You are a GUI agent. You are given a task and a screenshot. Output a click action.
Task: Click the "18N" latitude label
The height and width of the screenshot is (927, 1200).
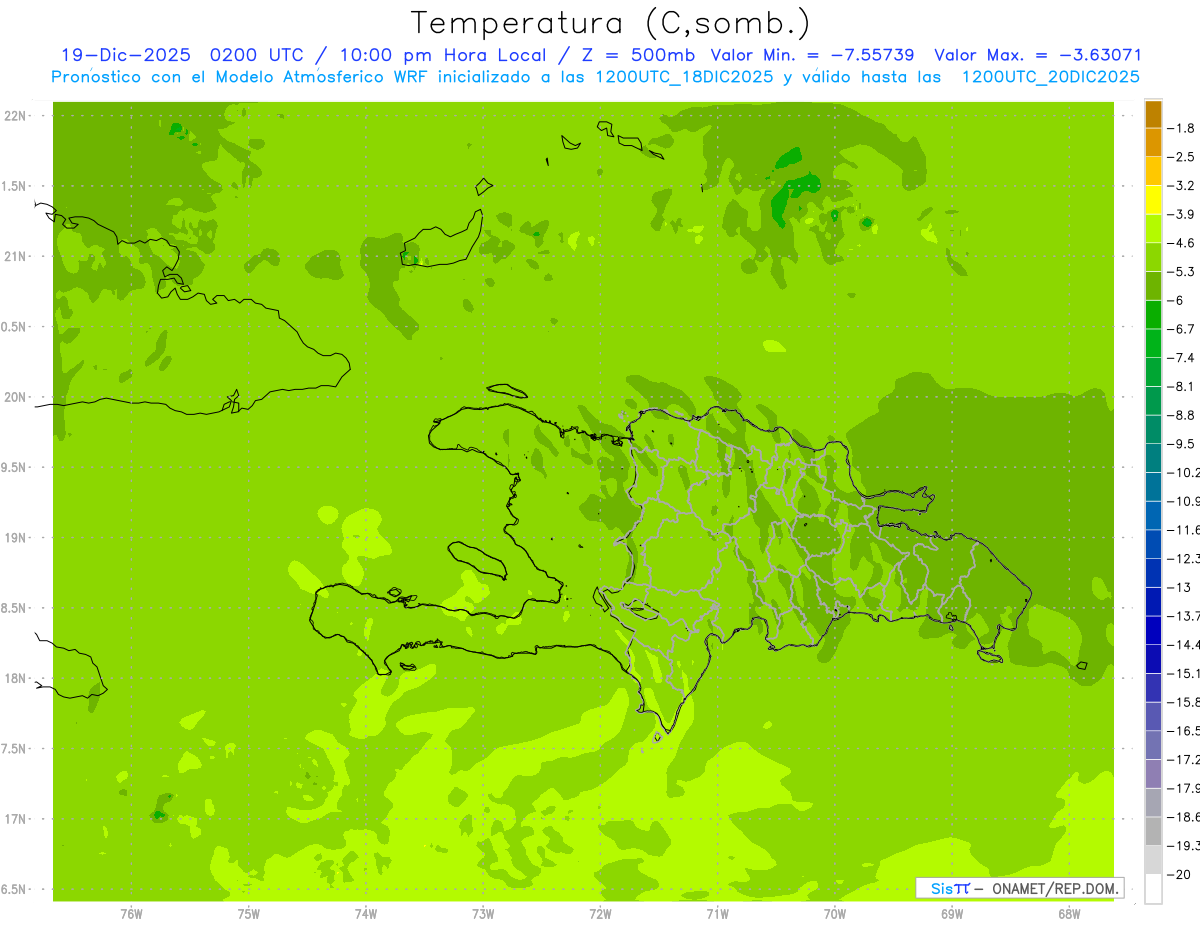[16, 679]
